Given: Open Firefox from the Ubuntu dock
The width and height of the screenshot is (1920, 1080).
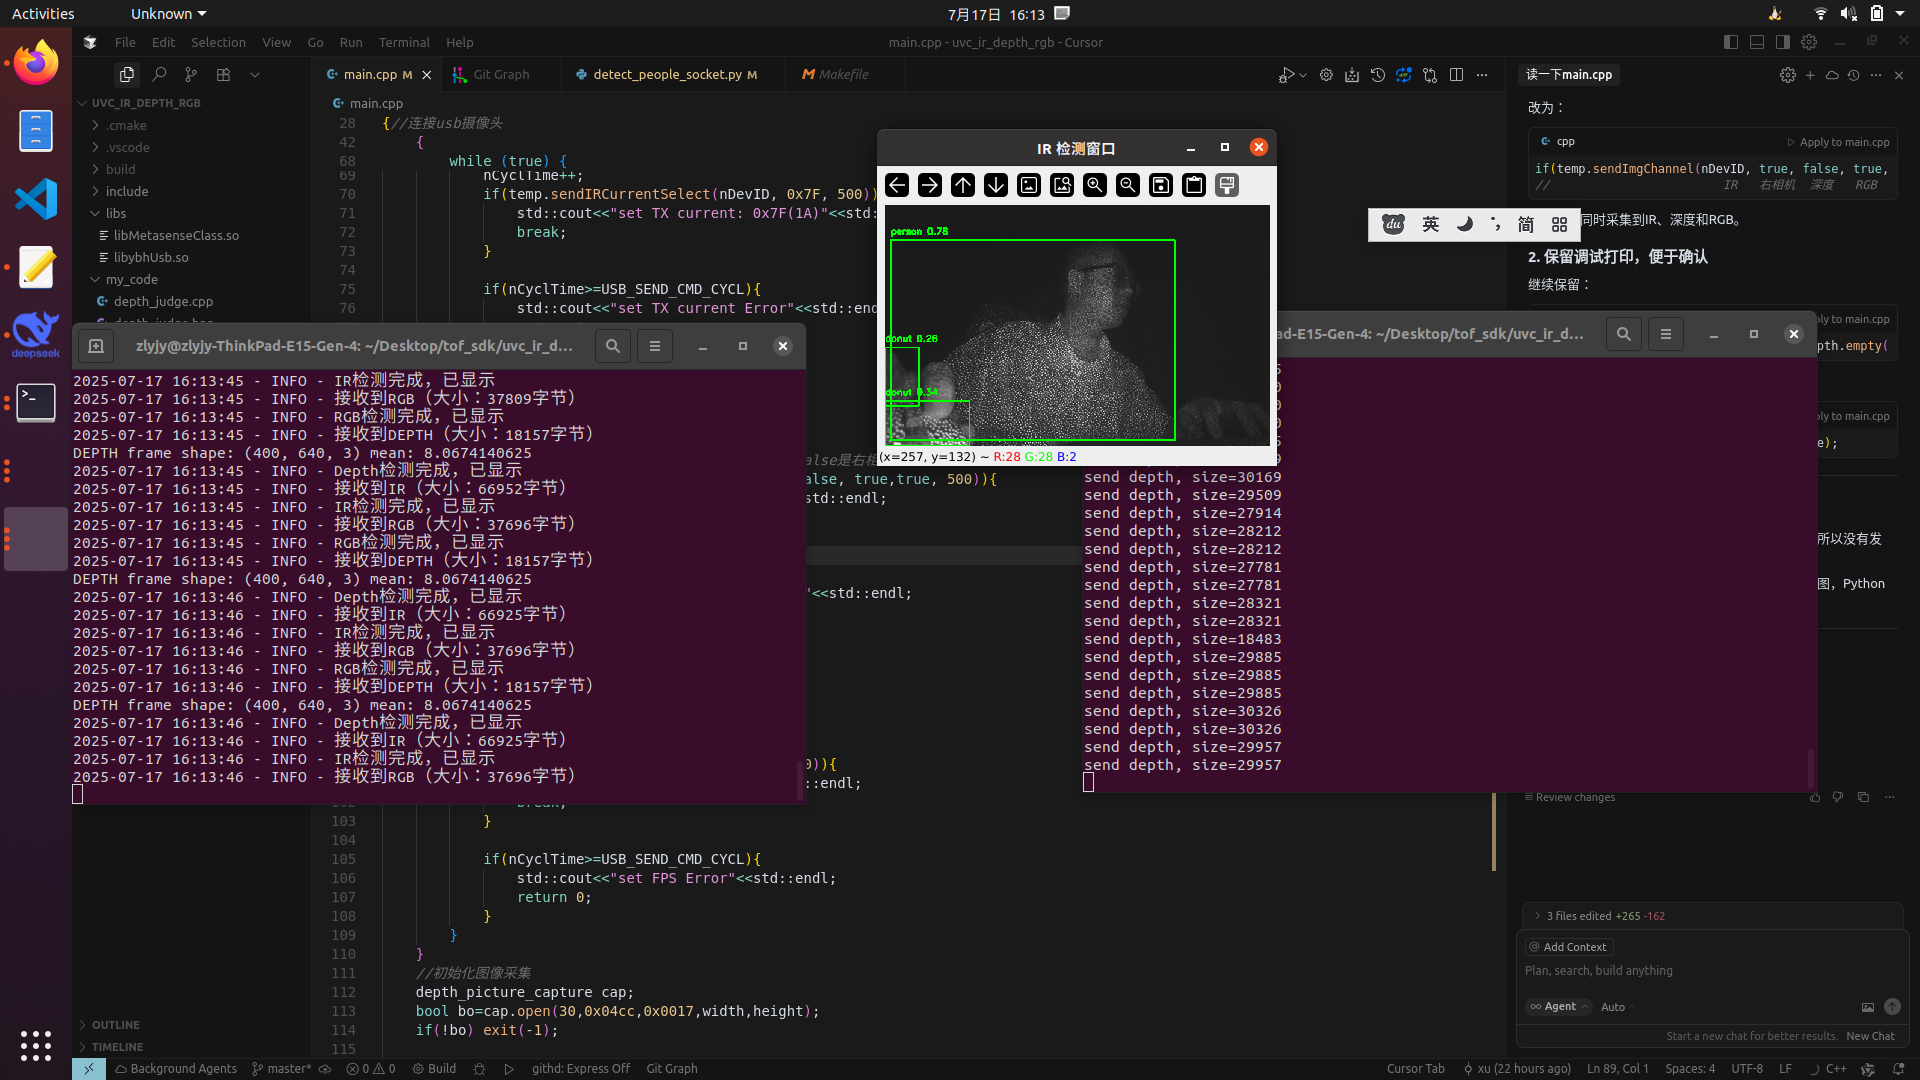Looking at the screenshot, I should [x=36, y=63].
